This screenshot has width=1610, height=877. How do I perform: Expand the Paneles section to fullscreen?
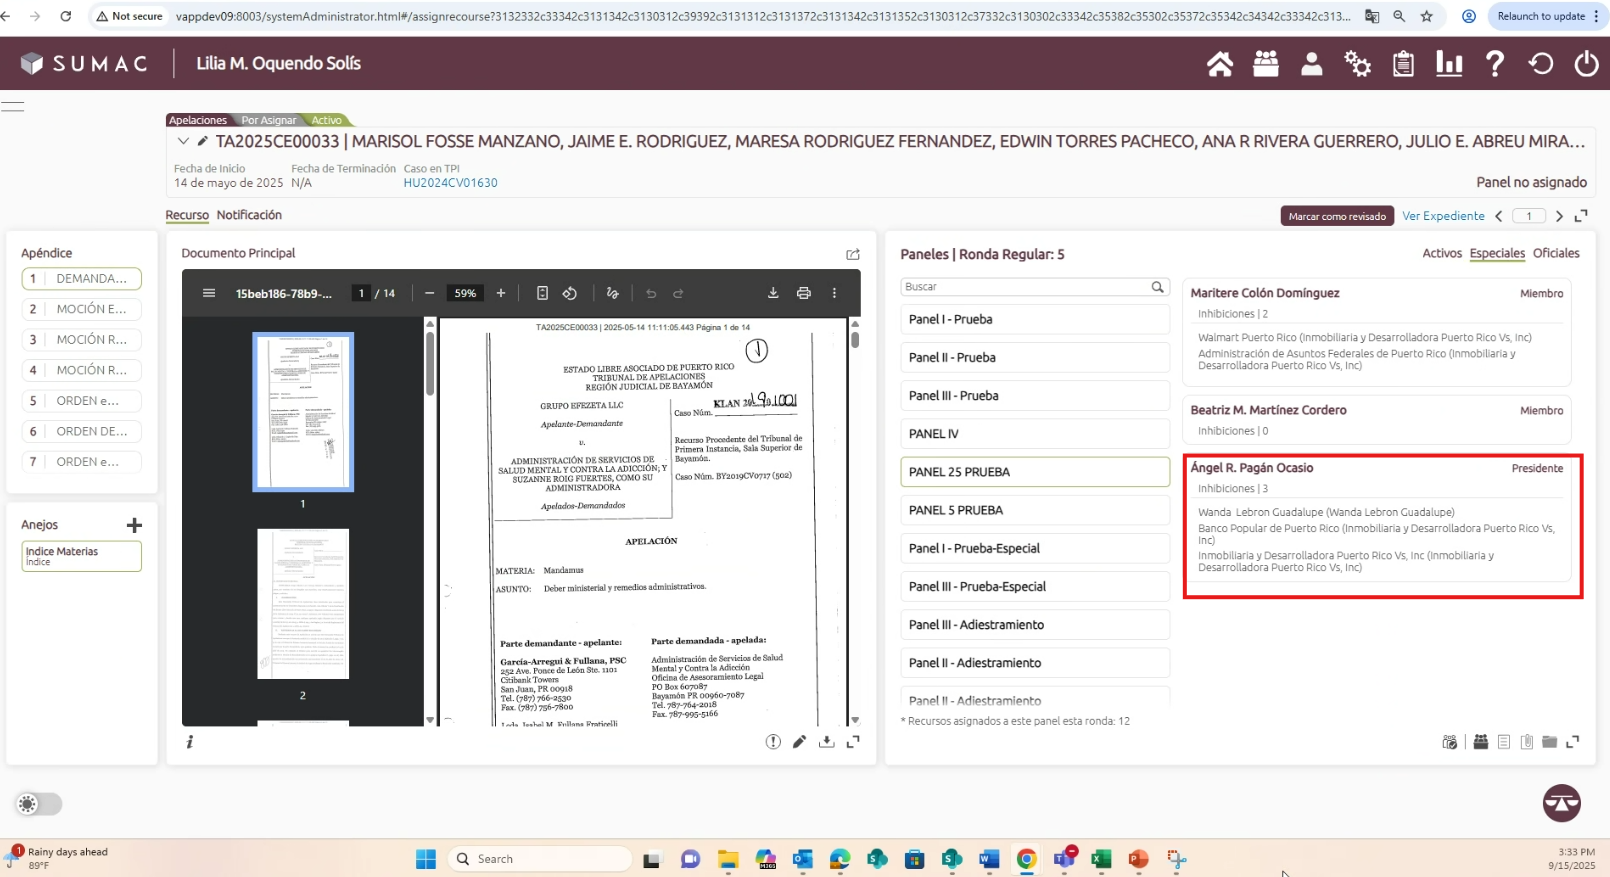[x=1572, y=742]
